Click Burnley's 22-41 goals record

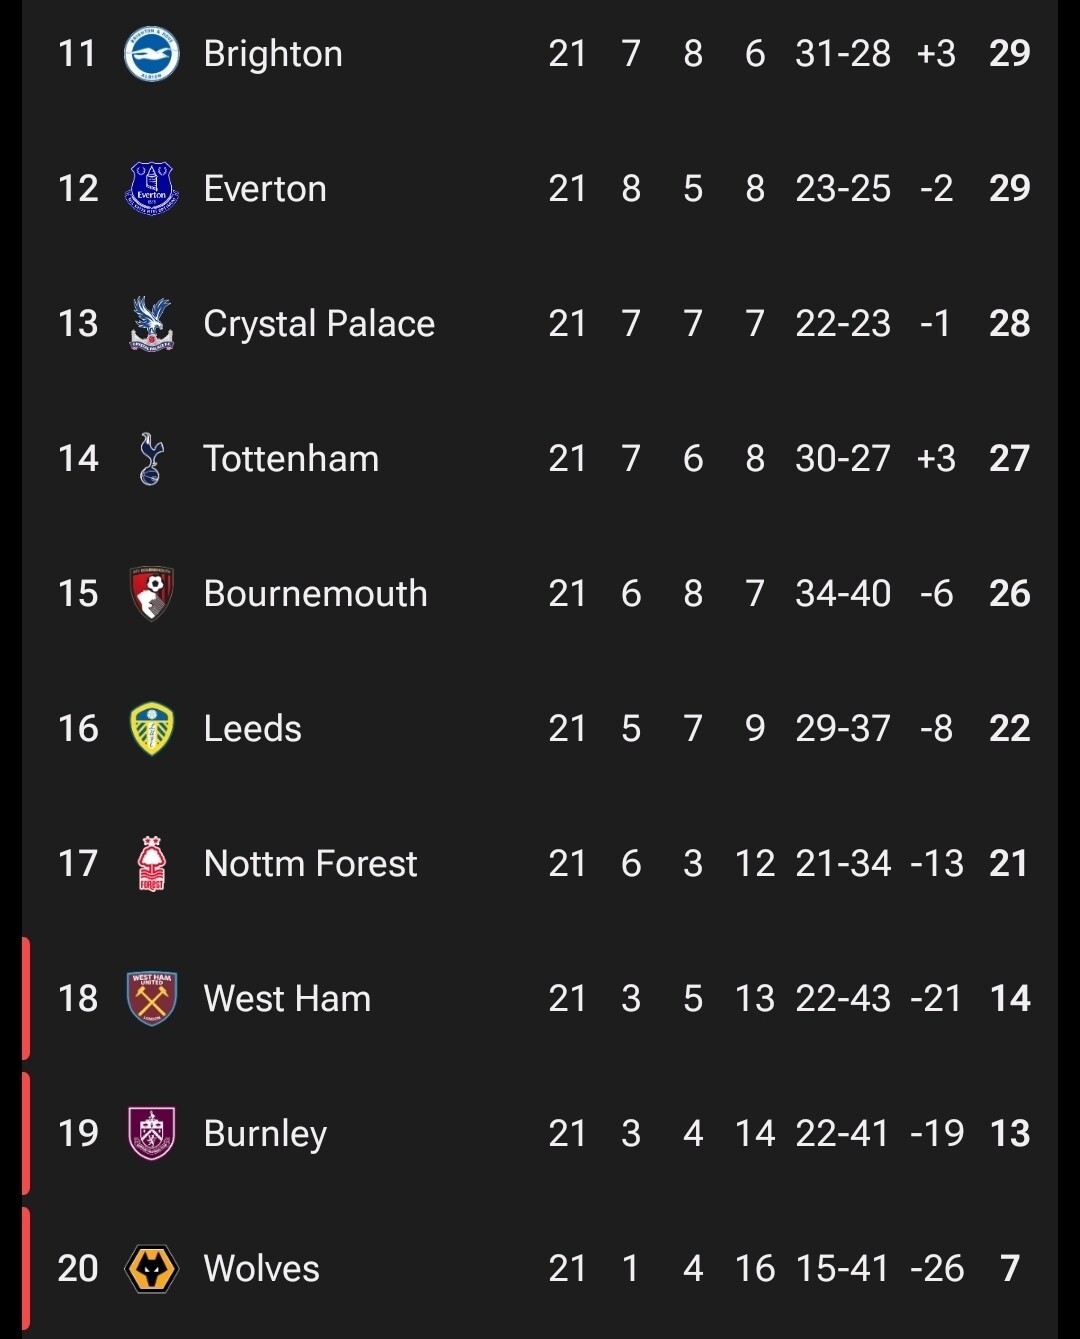coord(842,1133)
